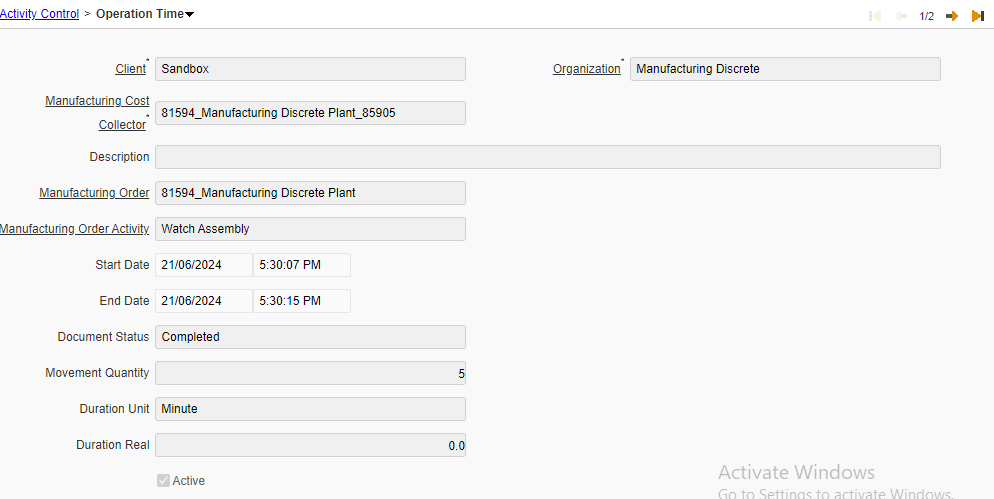
Task: Click the Start Date time field 5:30:07 PM
Action: [302, 265]
